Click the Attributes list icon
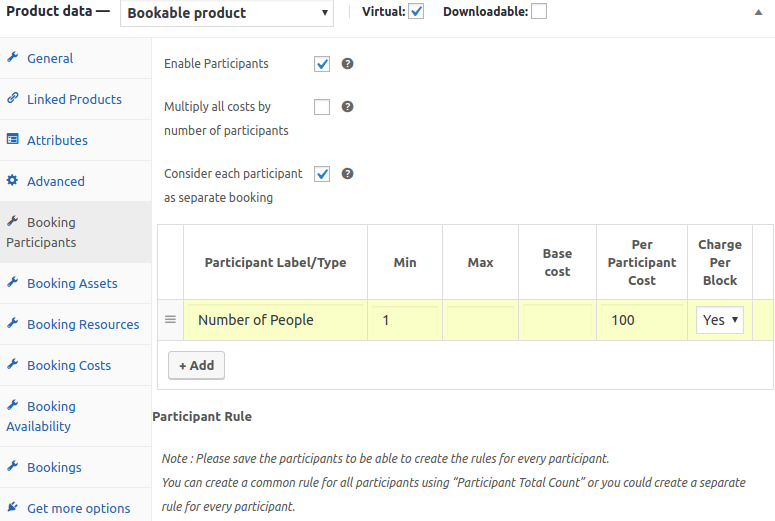 (x=13, y=139)
